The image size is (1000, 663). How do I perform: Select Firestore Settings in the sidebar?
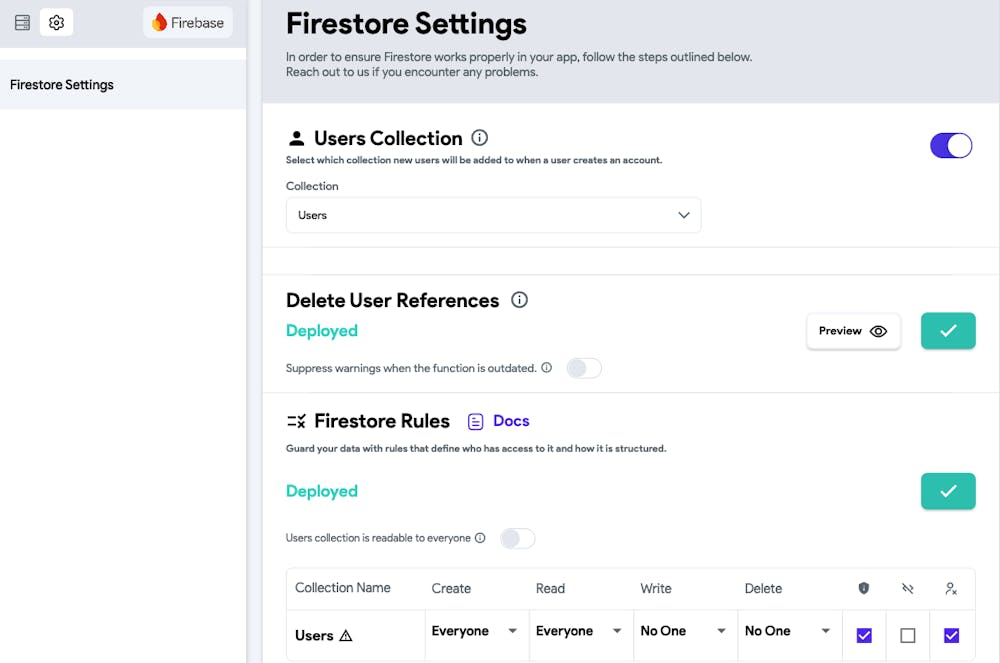tap(62, 85)
